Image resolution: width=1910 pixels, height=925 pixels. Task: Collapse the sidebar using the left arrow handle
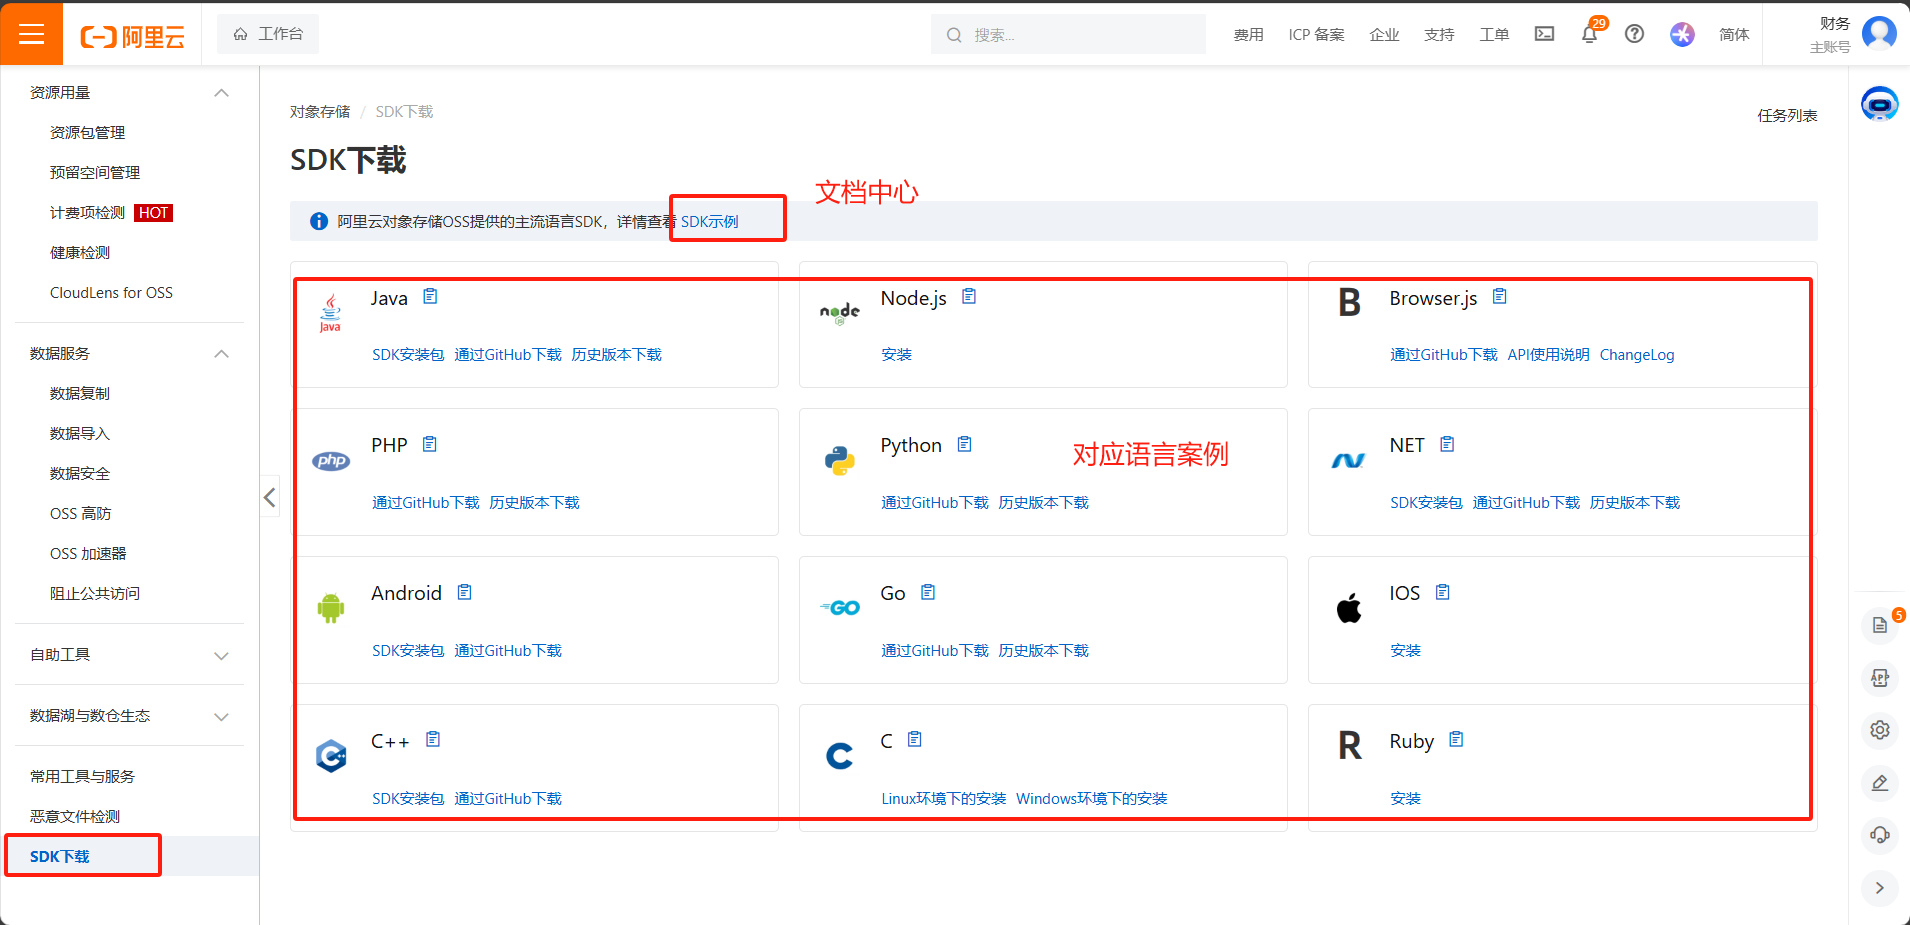269,497
